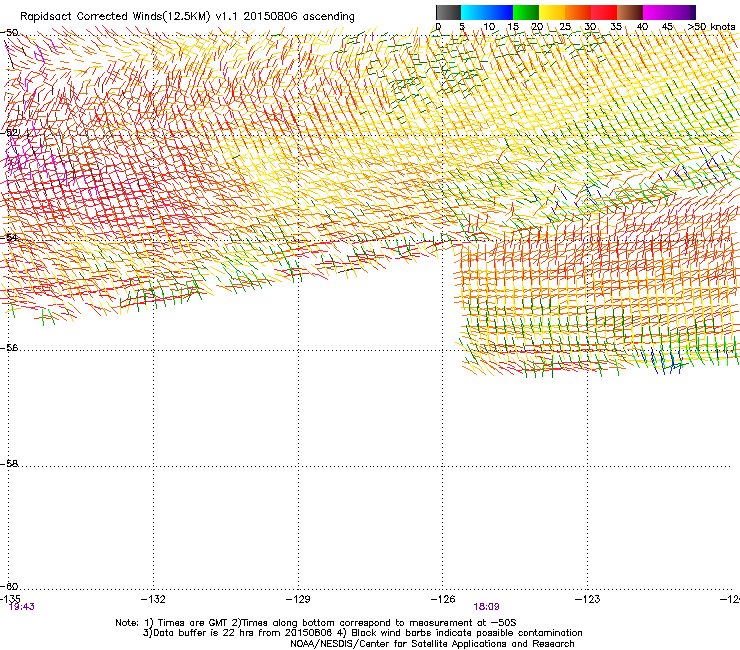Click the red 30-35 knots legend swatch
The image size is (740, 650).
click(604, 12)
